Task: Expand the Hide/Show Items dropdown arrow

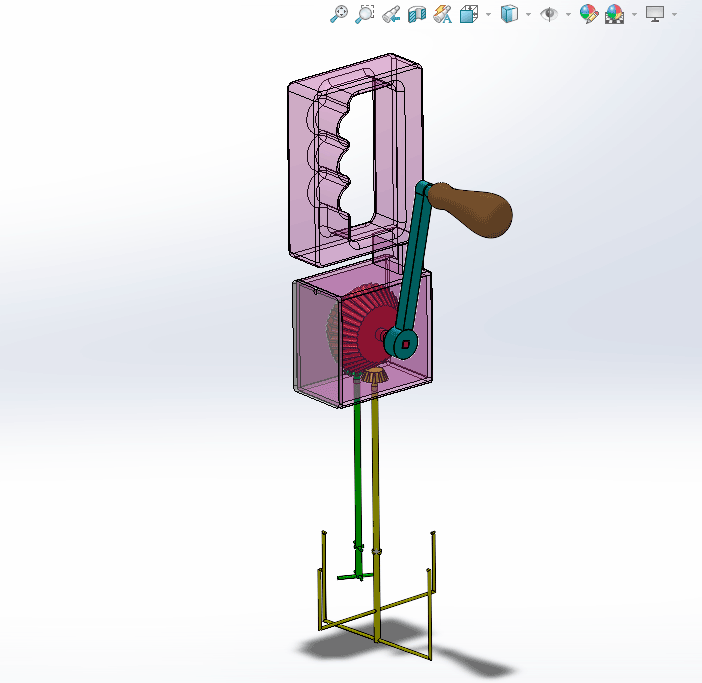Action: click(x=568, y=14)
